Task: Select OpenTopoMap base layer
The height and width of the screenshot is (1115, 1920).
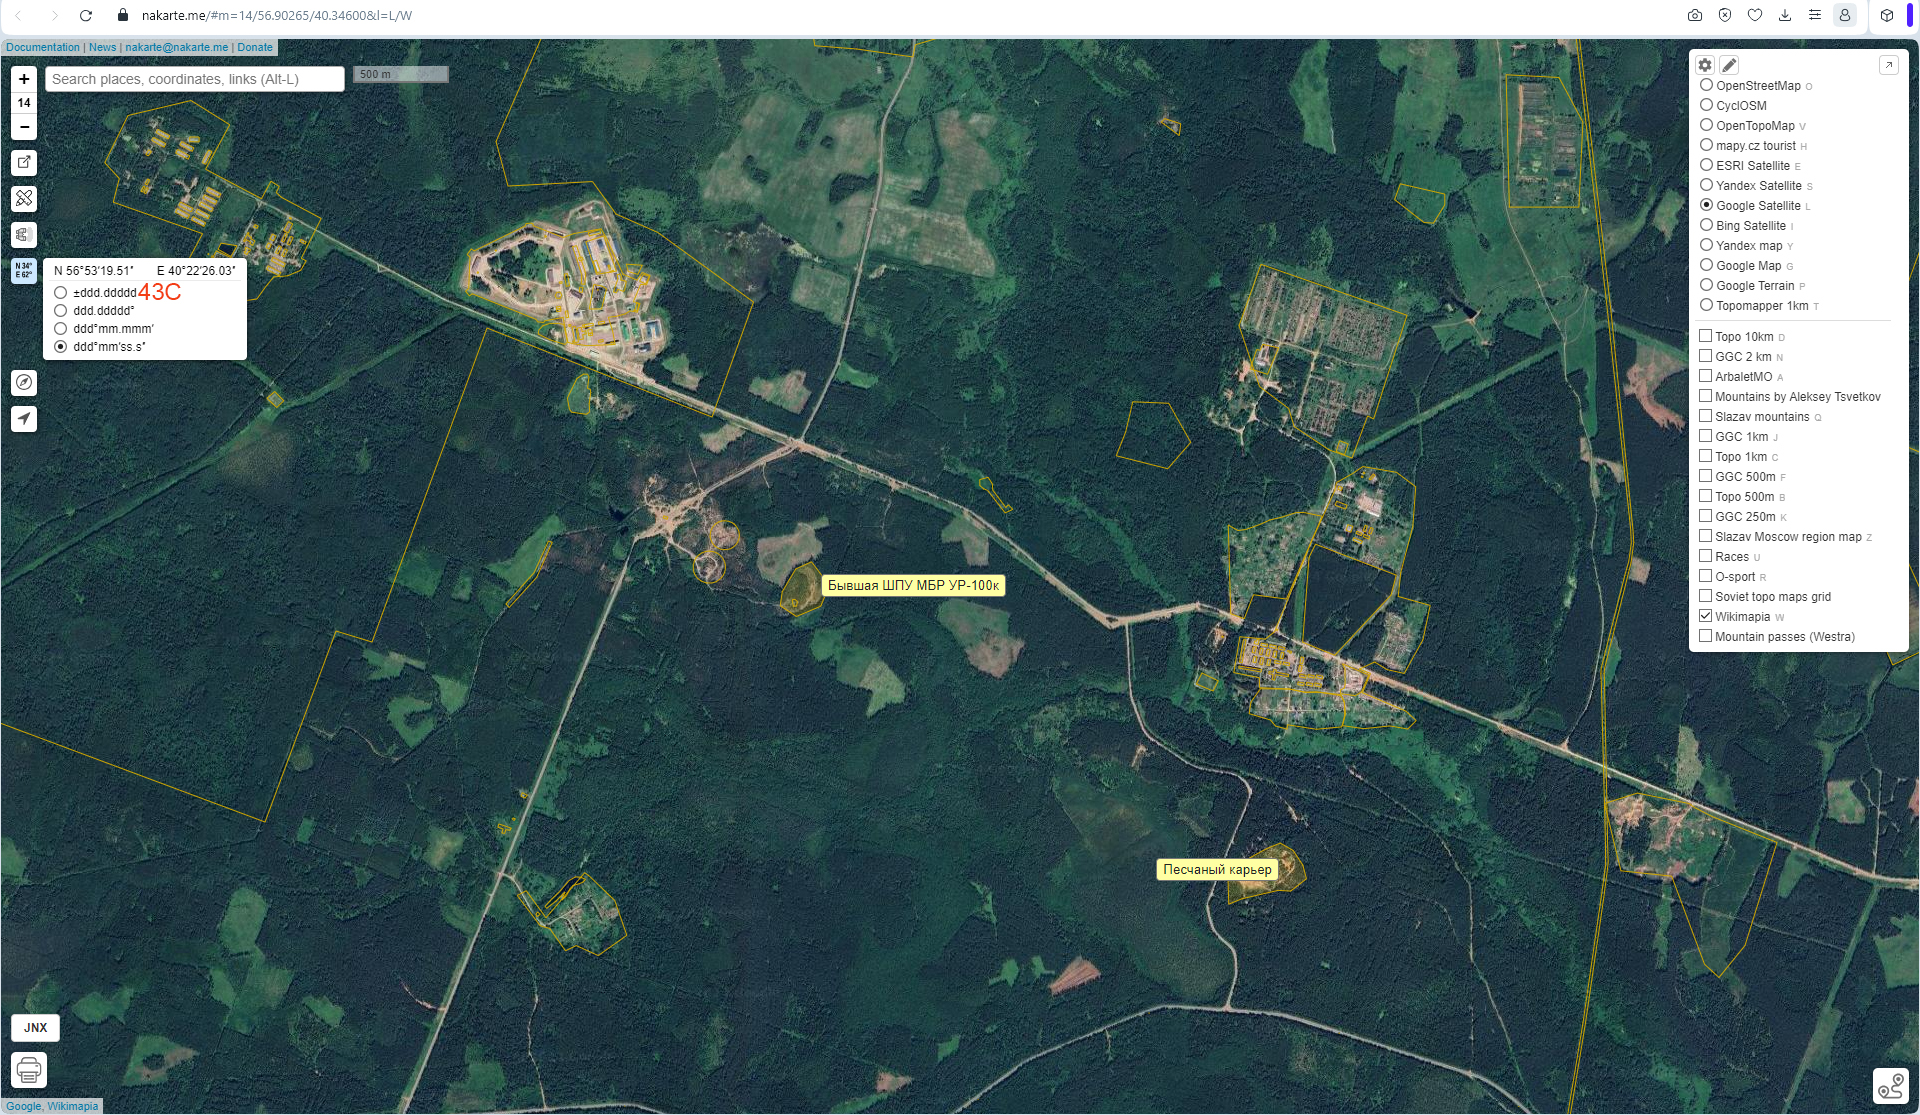Action: tap(1706, 125)
